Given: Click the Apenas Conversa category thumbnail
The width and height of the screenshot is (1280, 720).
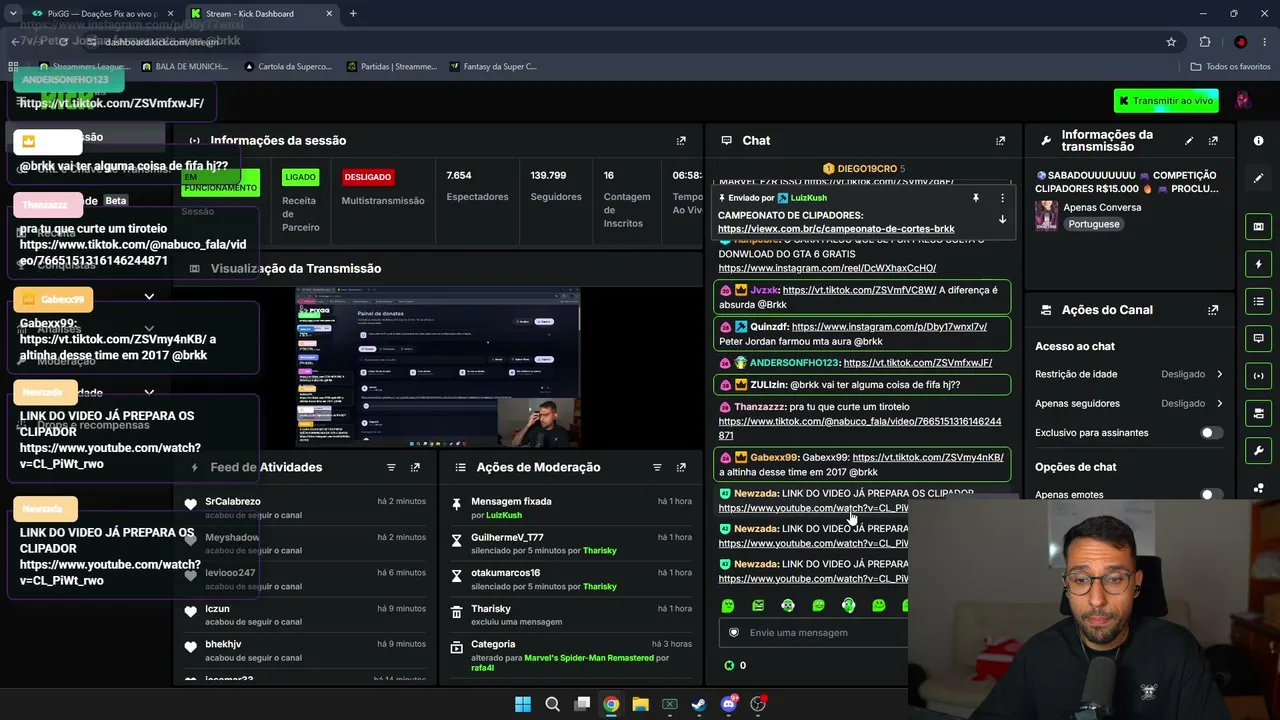Looking at the screenshot, I should pyautogui.click(x=1046, y=215).
